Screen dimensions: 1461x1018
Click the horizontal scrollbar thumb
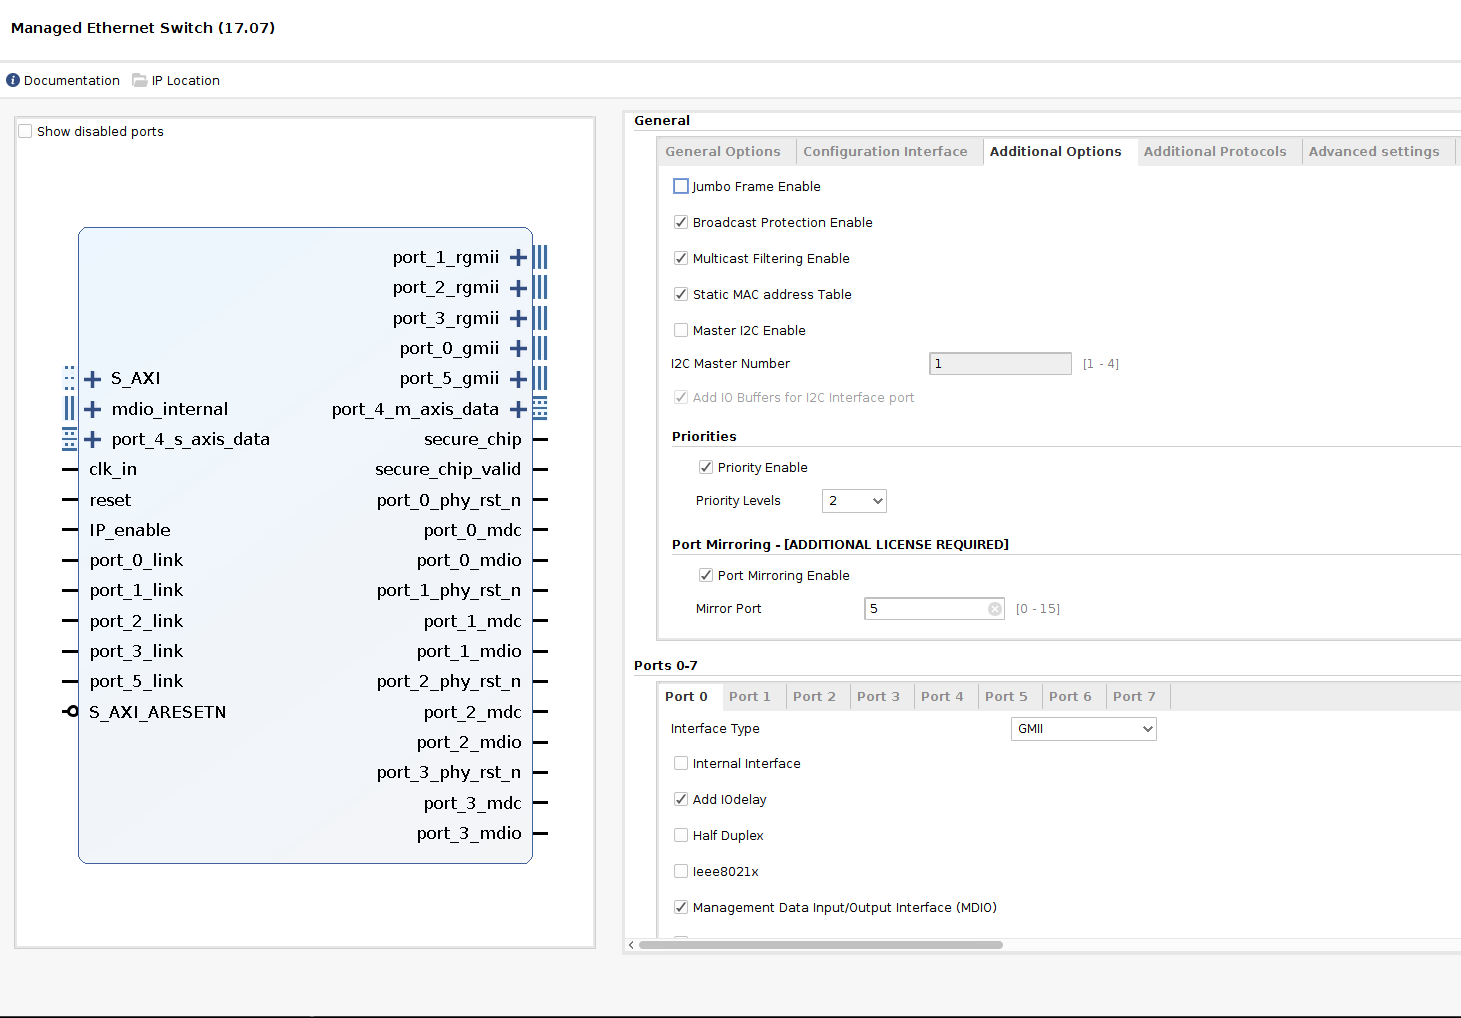[821, 945]
